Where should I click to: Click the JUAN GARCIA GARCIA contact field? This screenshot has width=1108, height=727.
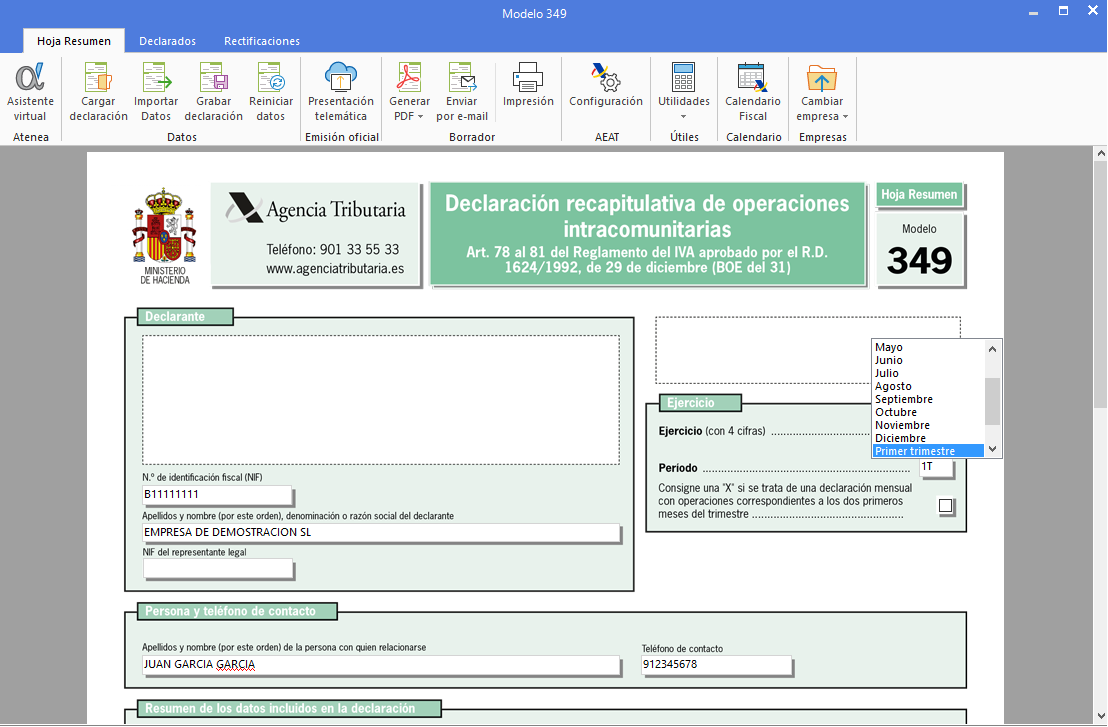pos(382,664)
